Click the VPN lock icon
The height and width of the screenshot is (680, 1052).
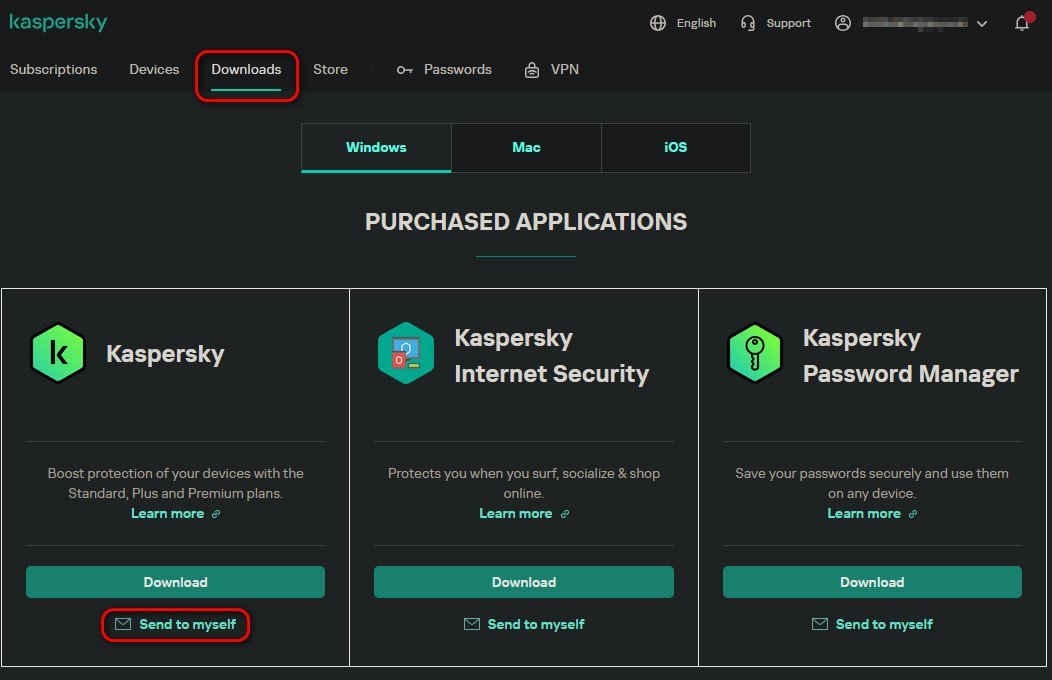pos(531,70)
